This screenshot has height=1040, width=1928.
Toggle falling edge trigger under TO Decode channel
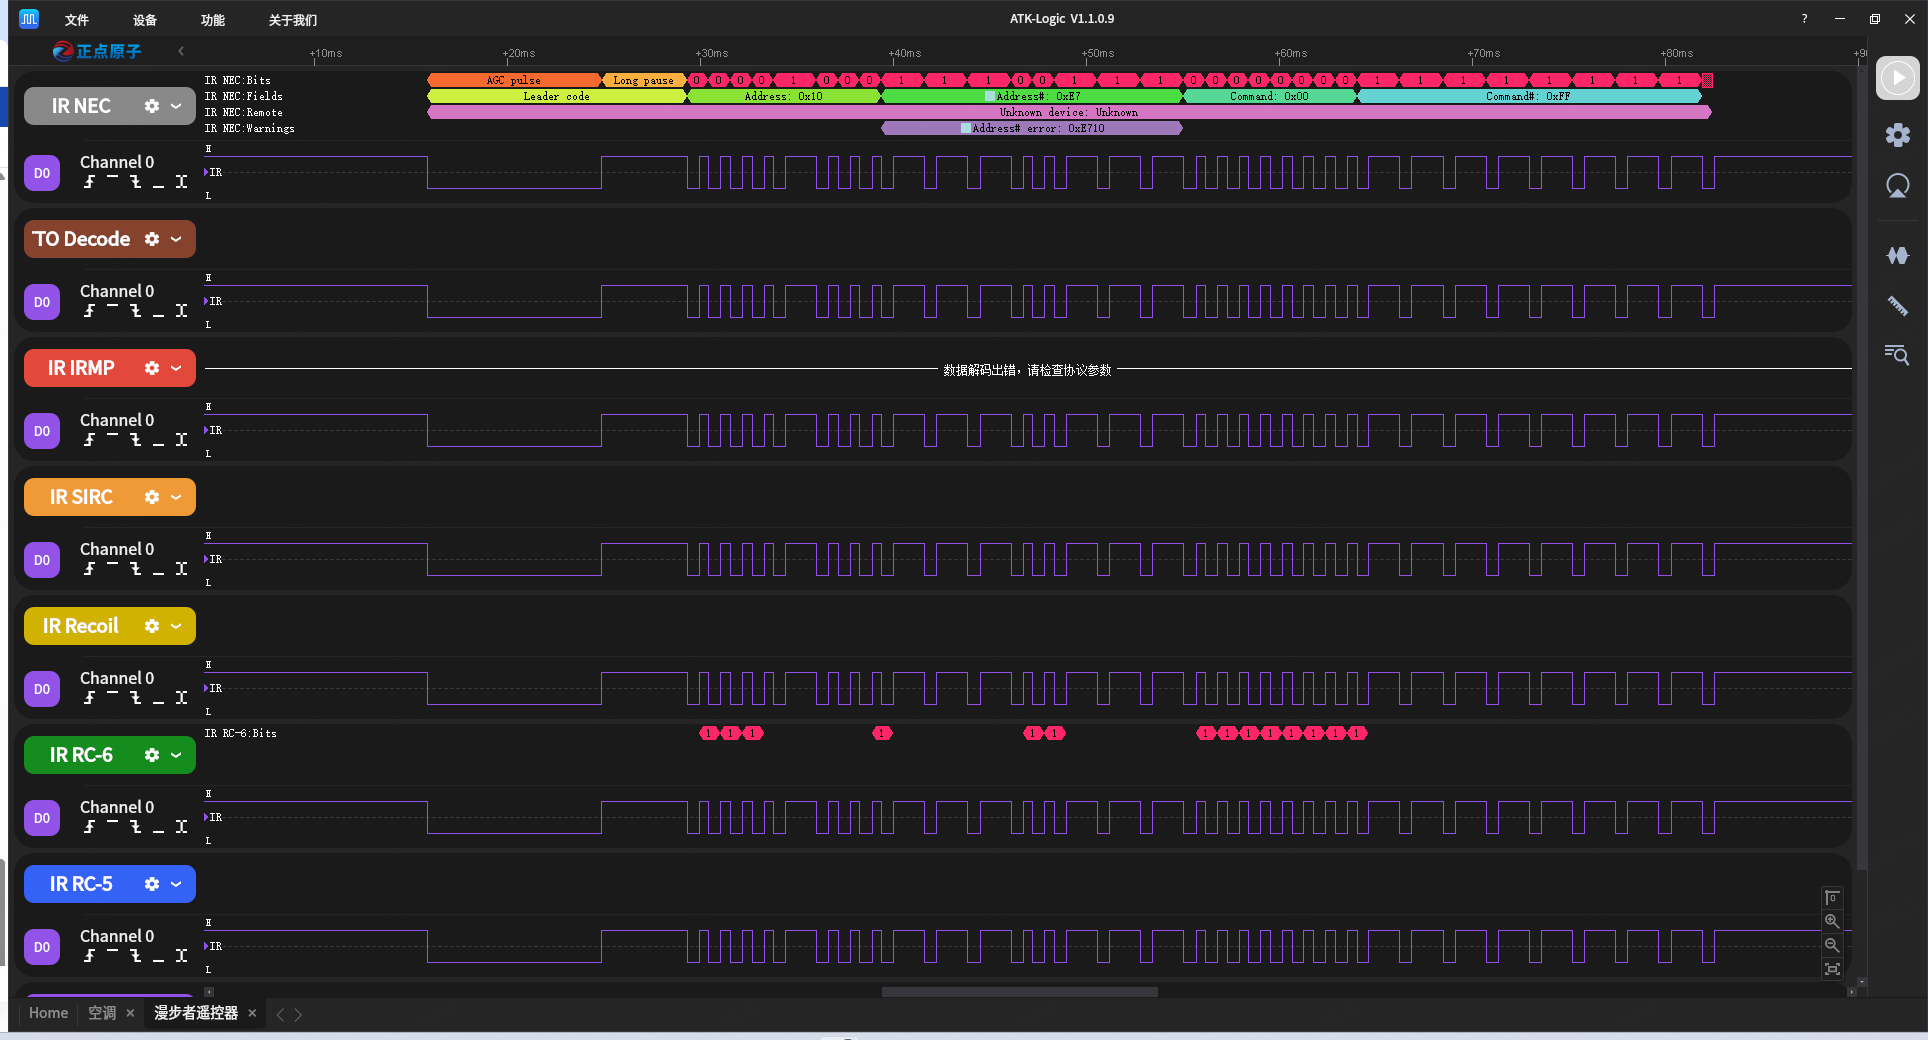[x=135, y=311]
